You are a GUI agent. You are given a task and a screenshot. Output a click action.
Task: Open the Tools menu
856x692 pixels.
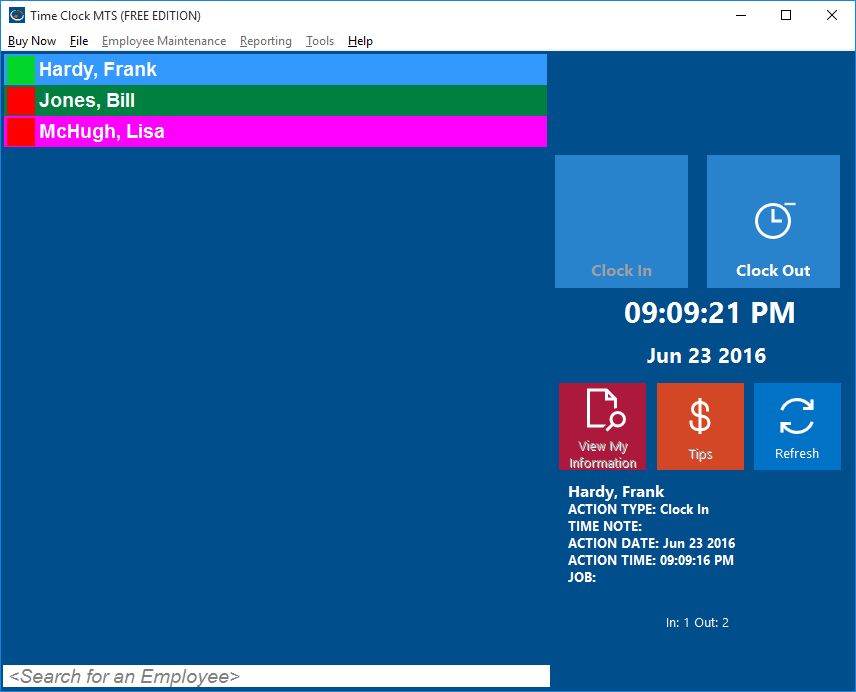click(320, 41)
